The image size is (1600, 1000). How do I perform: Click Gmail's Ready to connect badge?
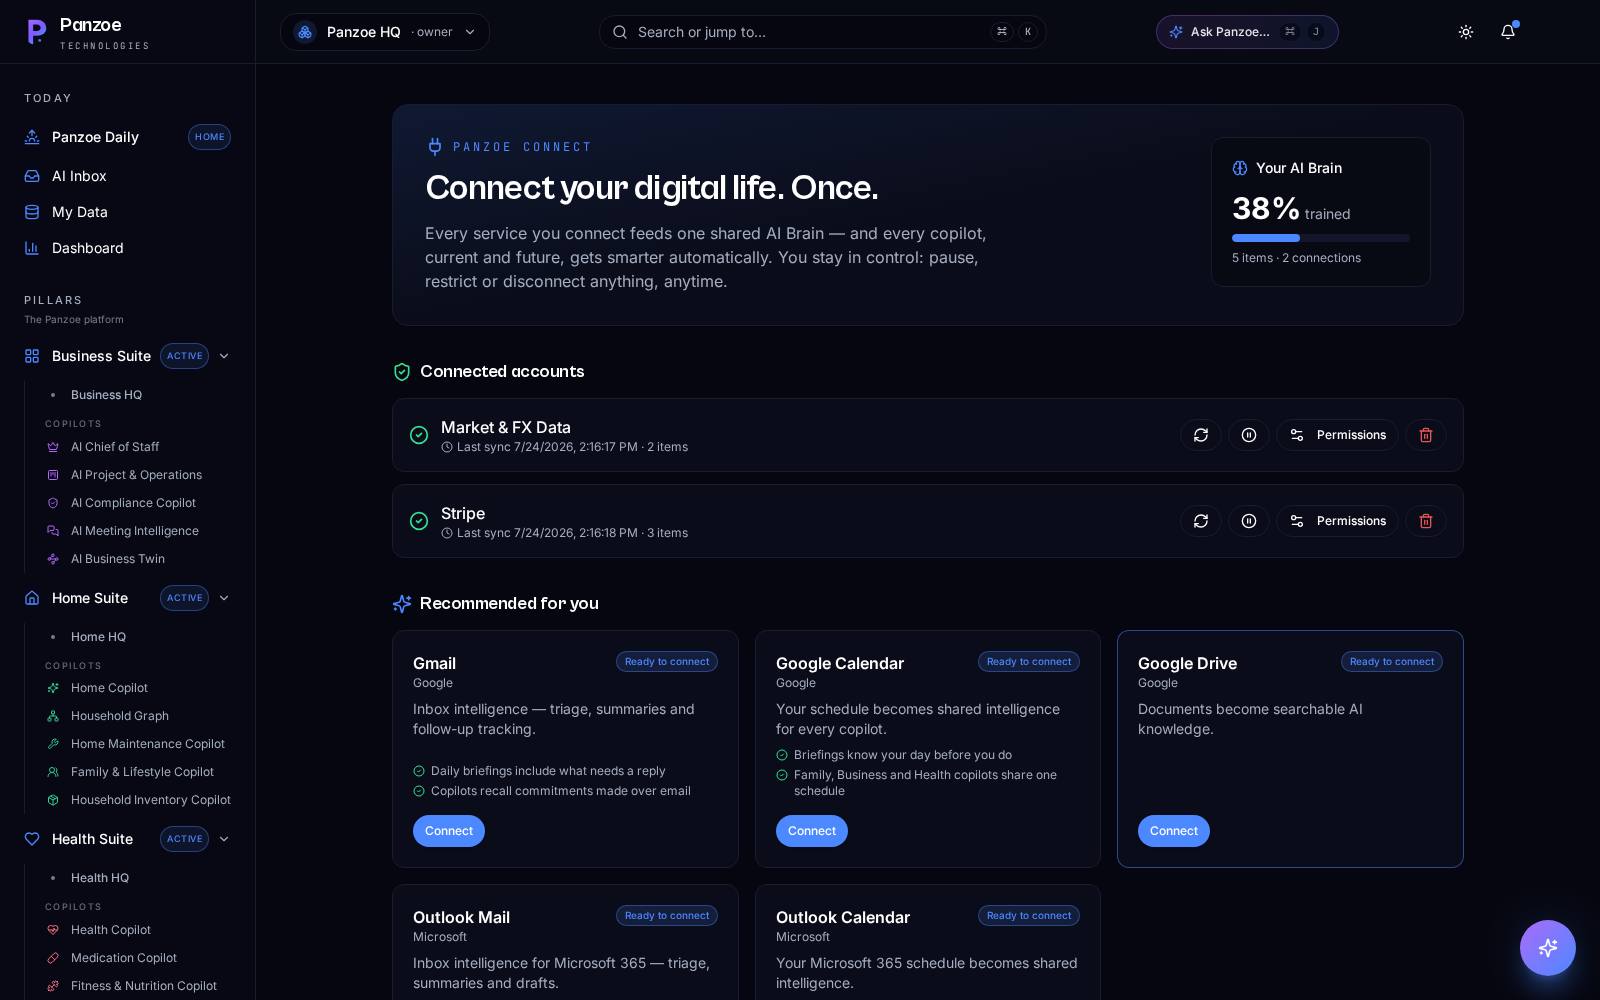point(667,662)
